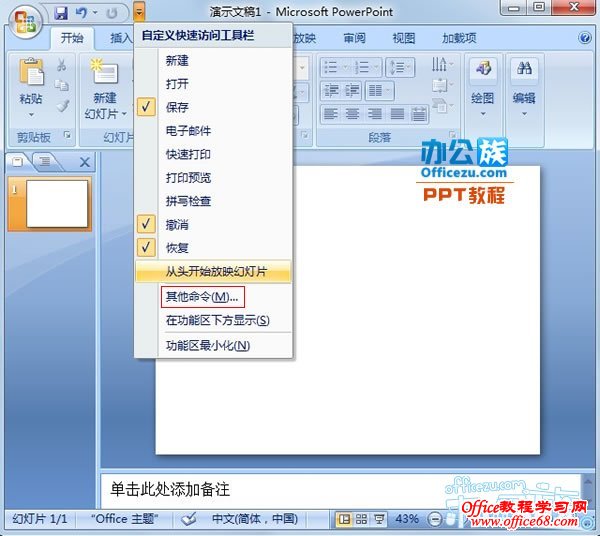Uncheck 撤消 in quick access menu
The width and height of the screenshot is (600, 536).
(x=214, y=225)
